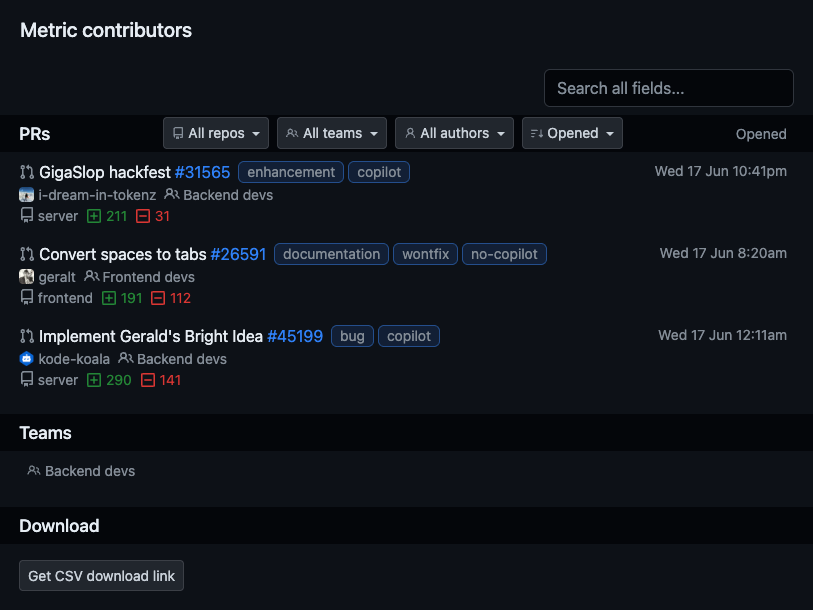Click team icon next to i-dream-in-tokenz
Image resolution: width=813 pixels, height=610 pixels.
(172, 195)
